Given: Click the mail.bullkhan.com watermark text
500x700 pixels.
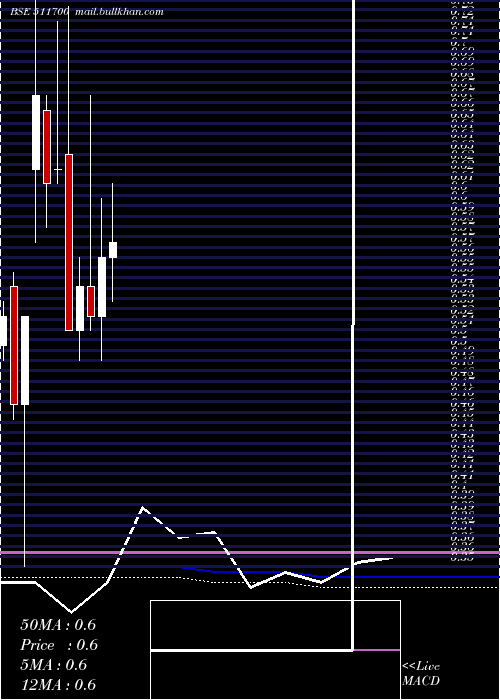Looking at the screenshot, I should pyautogui.click(x=119, y=12).
